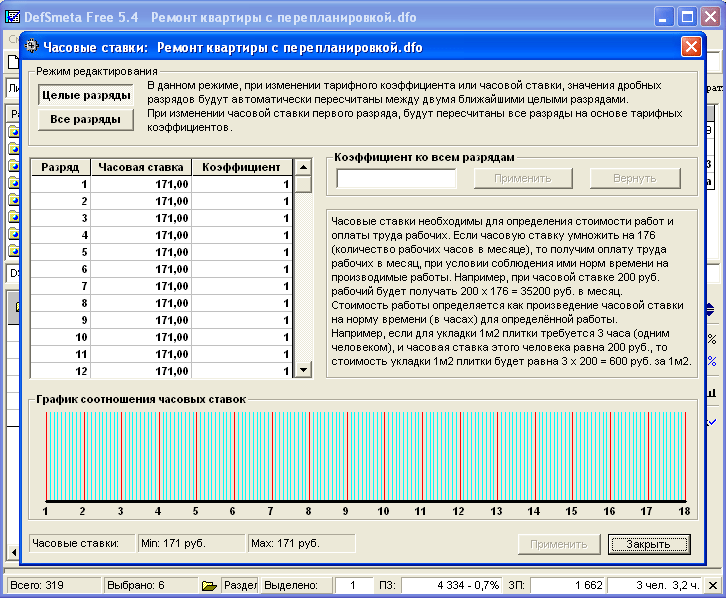Click the "Разряд" column header

tap(61, 167)
